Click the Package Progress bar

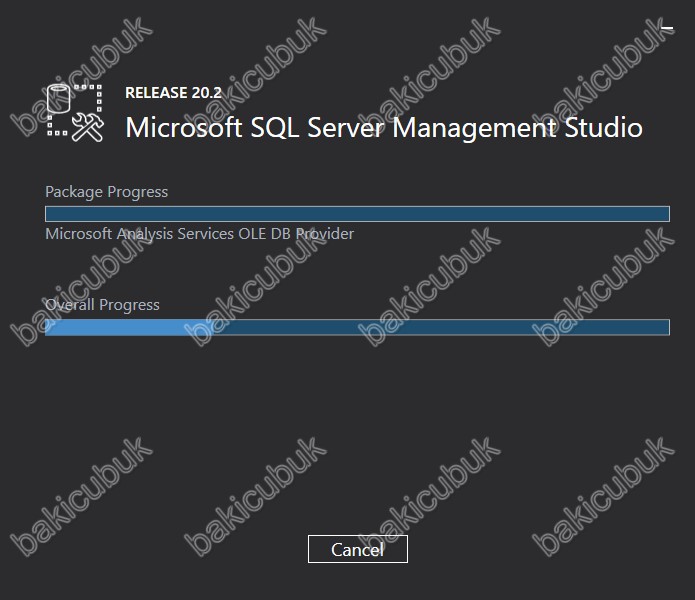pyautogui.click(x=357, y=214)
